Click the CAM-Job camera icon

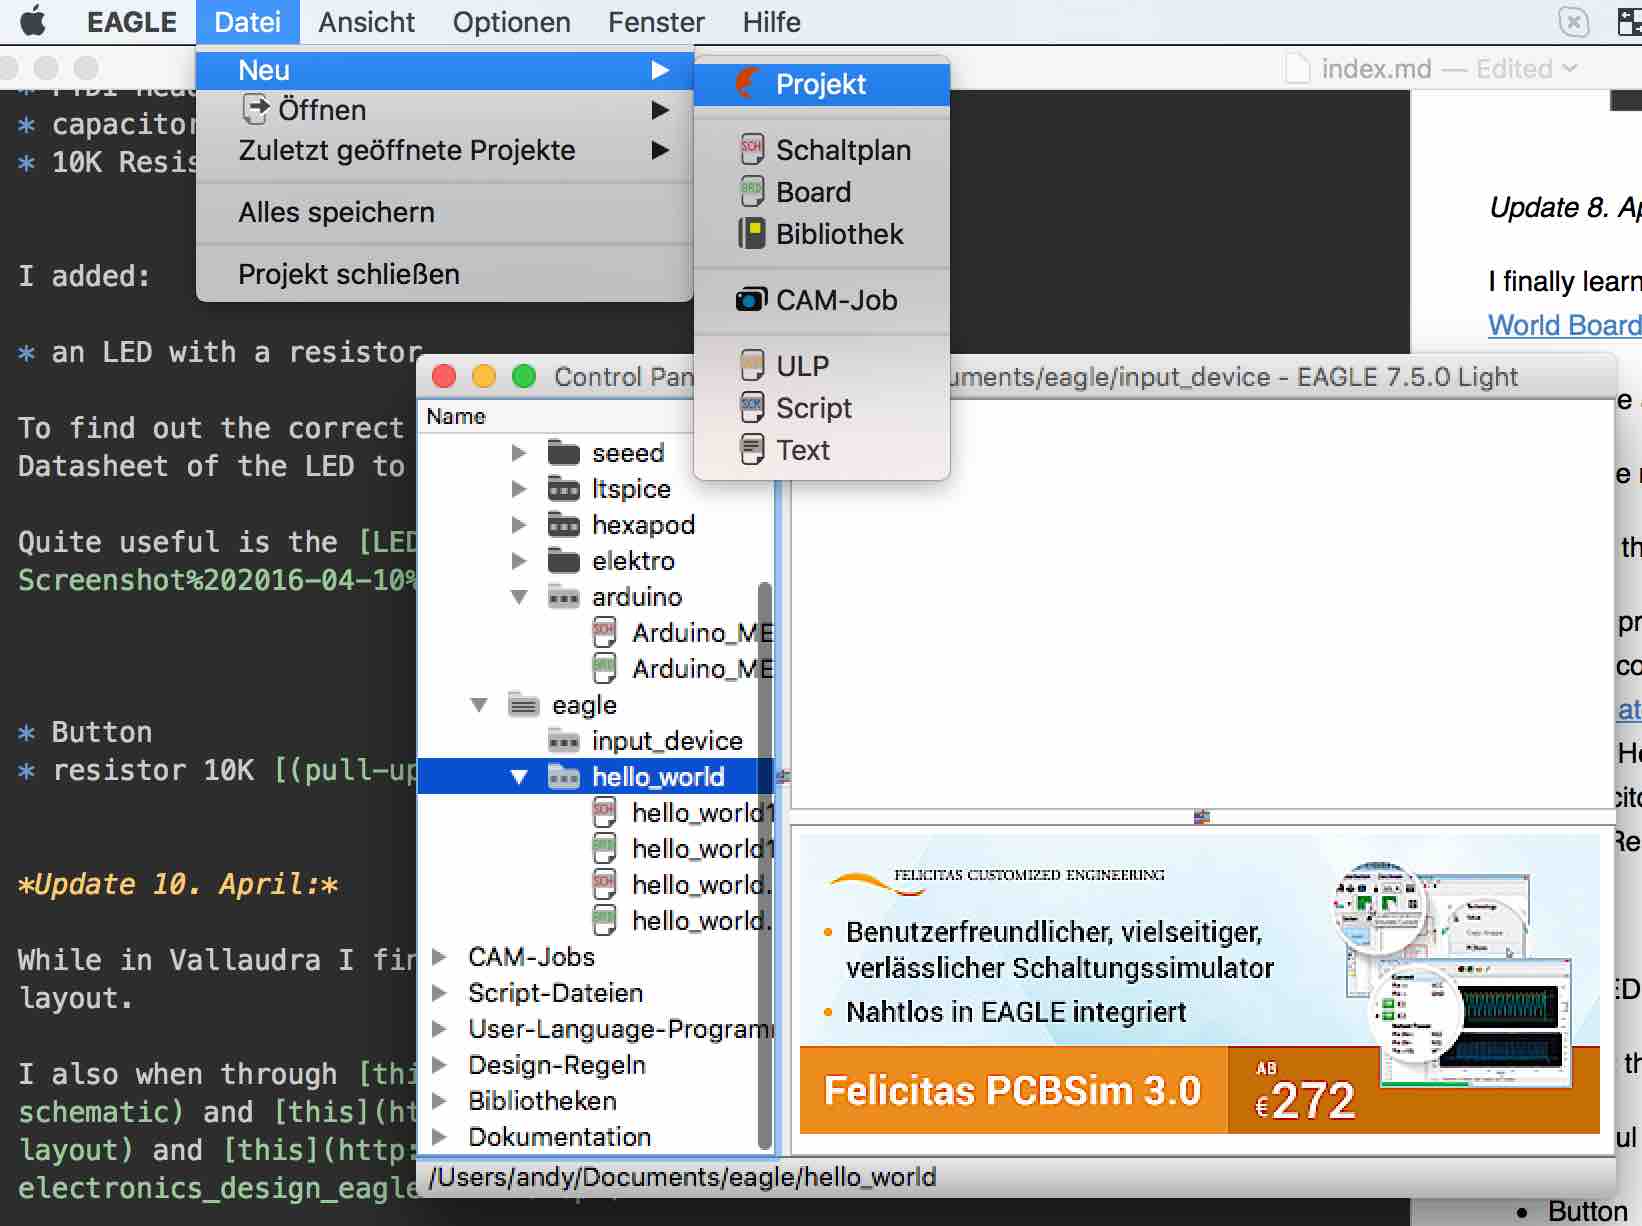pos(751,300)
